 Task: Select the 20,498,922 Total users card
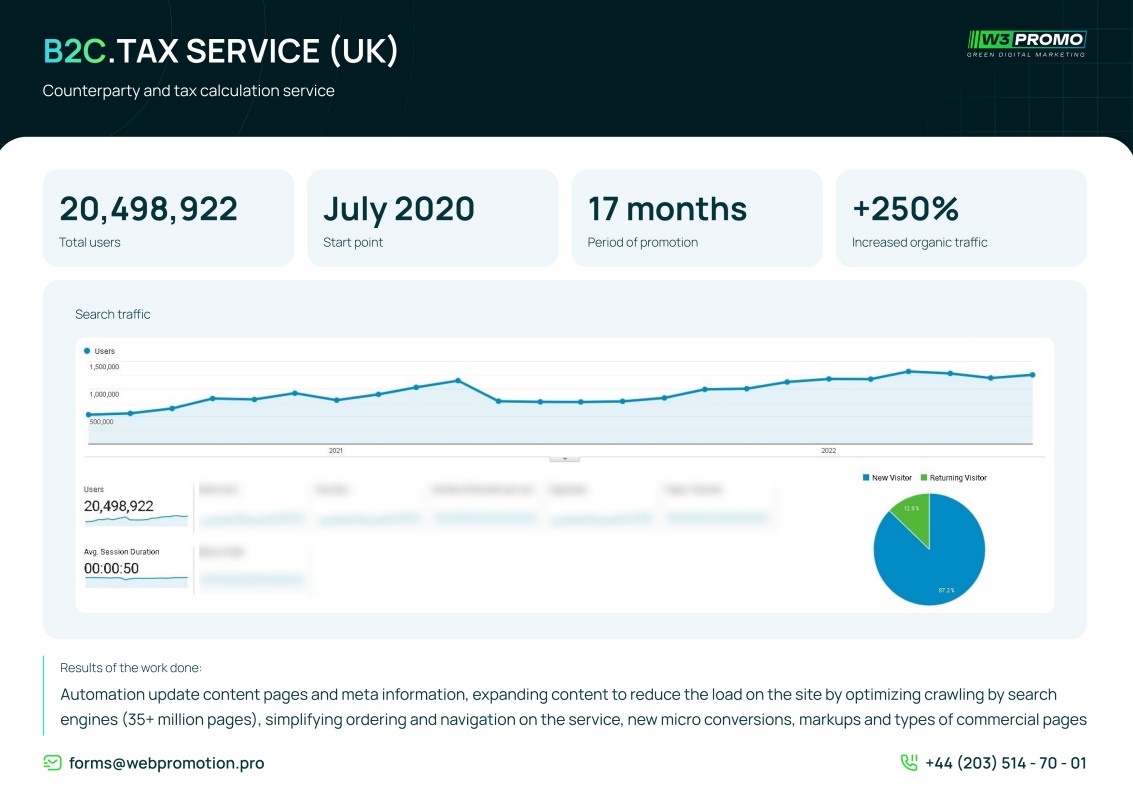pos(168,218)
